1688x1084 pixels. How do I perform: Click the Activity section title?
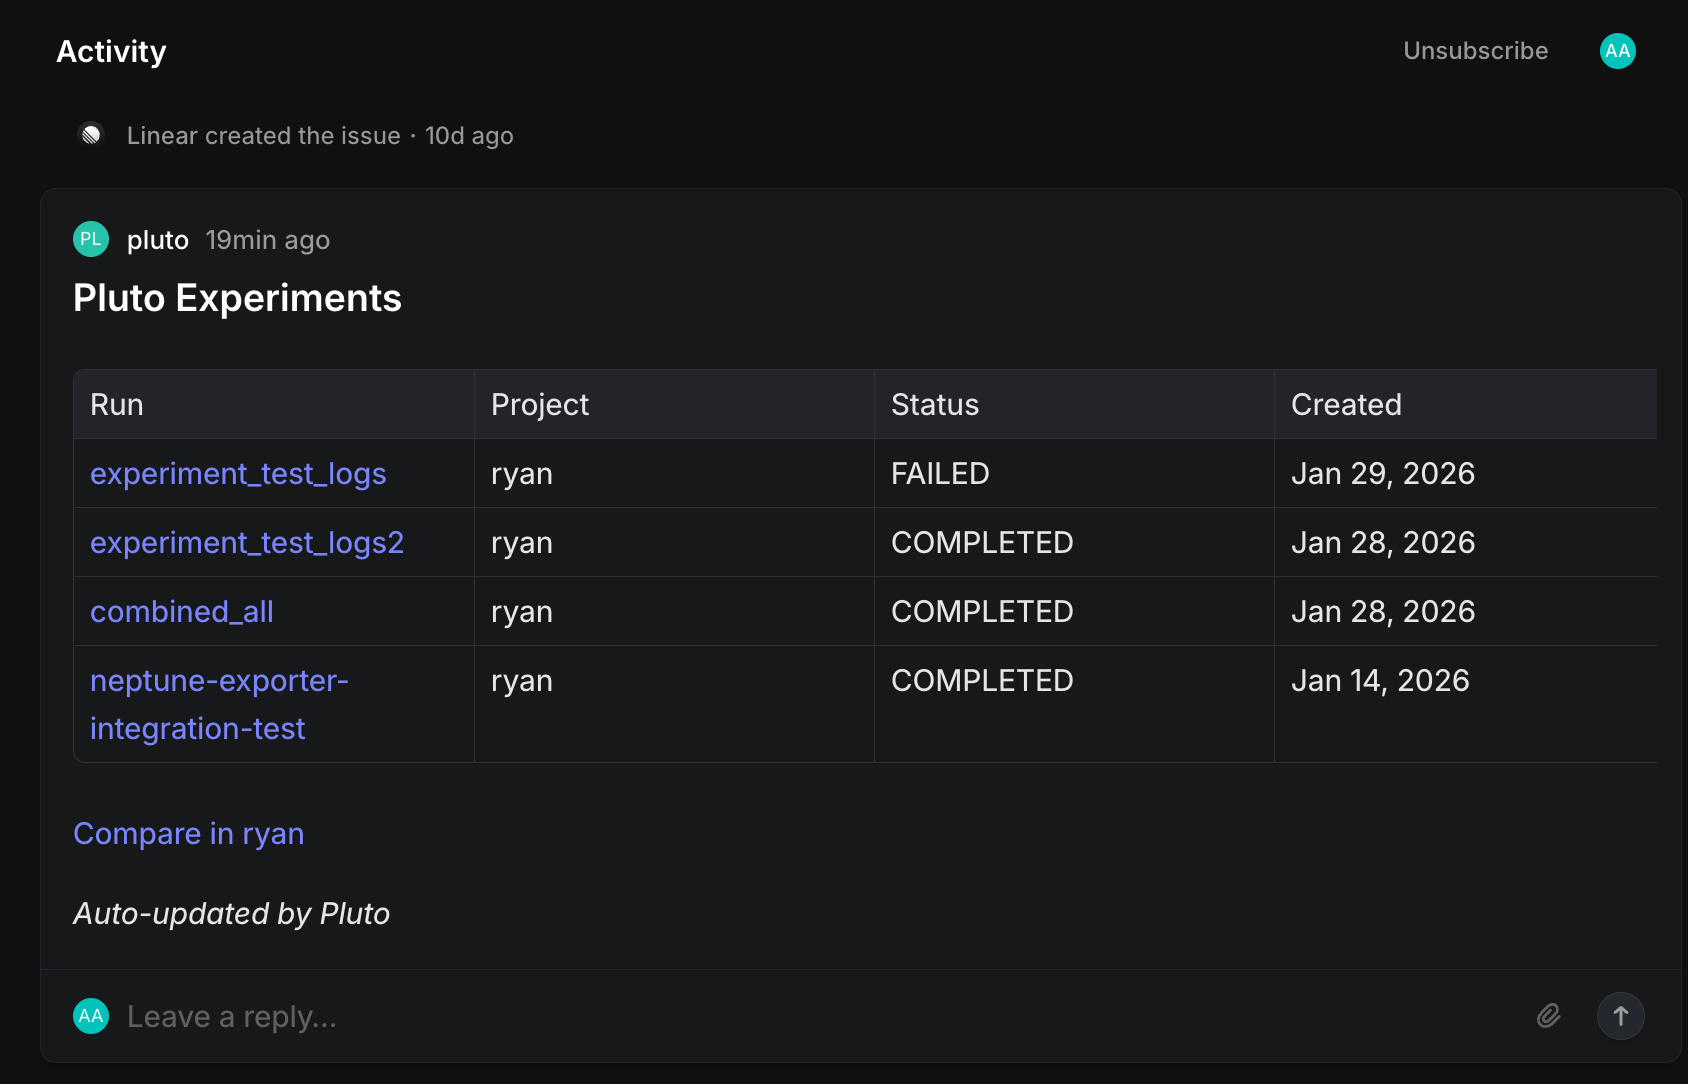tap(111, 52)
